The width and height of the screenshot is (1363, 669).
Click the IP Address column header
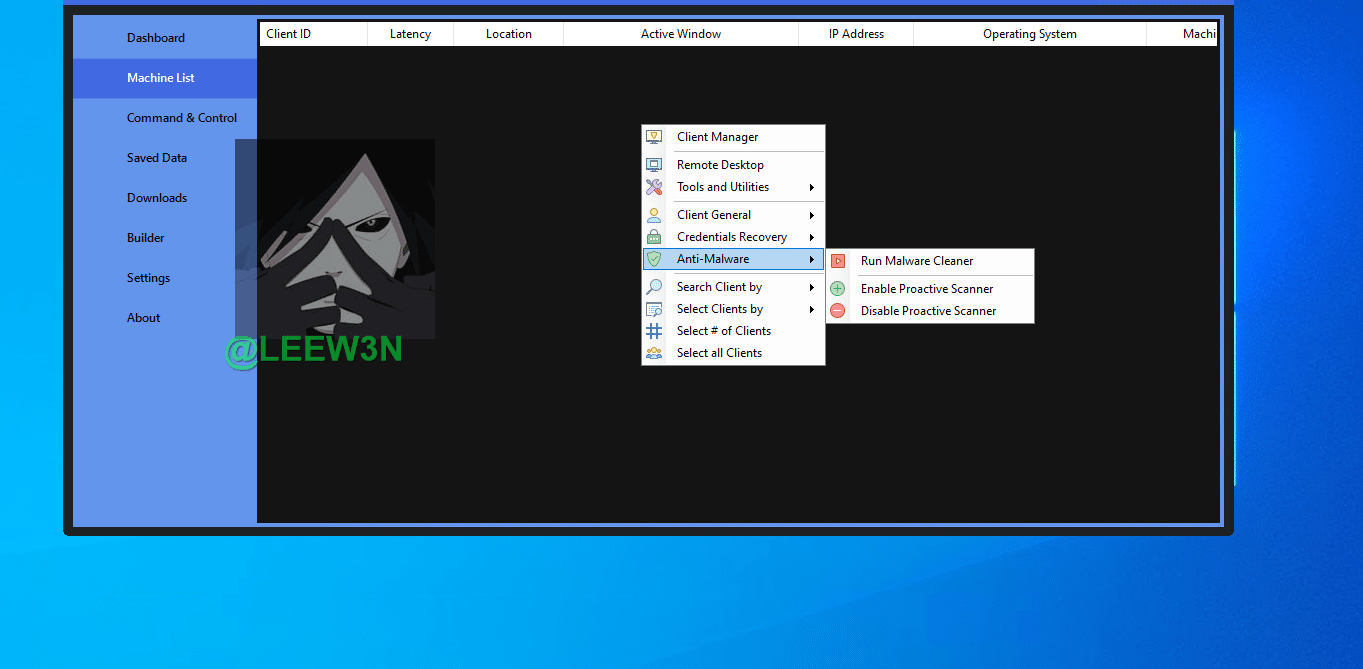point(856,34)
